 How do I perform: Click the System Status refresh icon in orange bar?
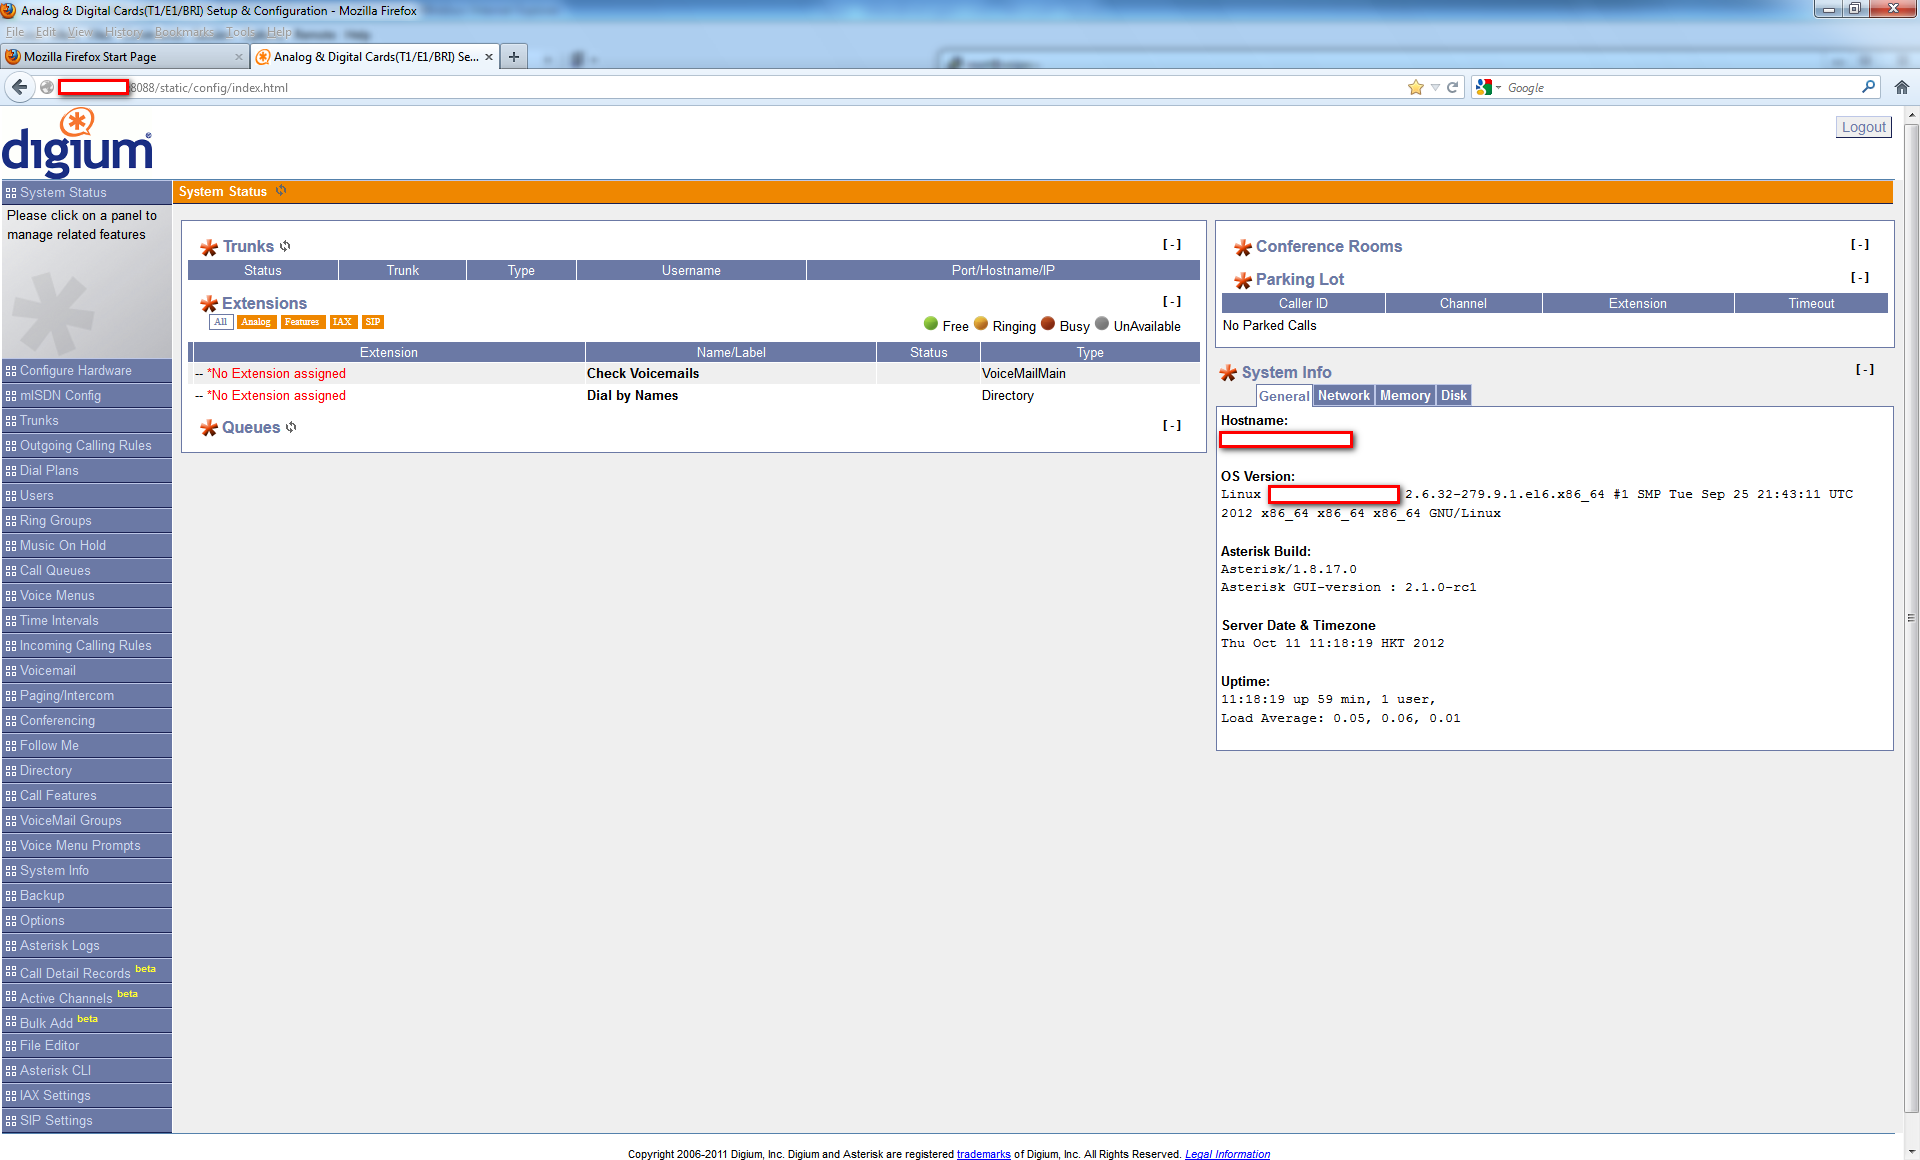tap(281, 191)
